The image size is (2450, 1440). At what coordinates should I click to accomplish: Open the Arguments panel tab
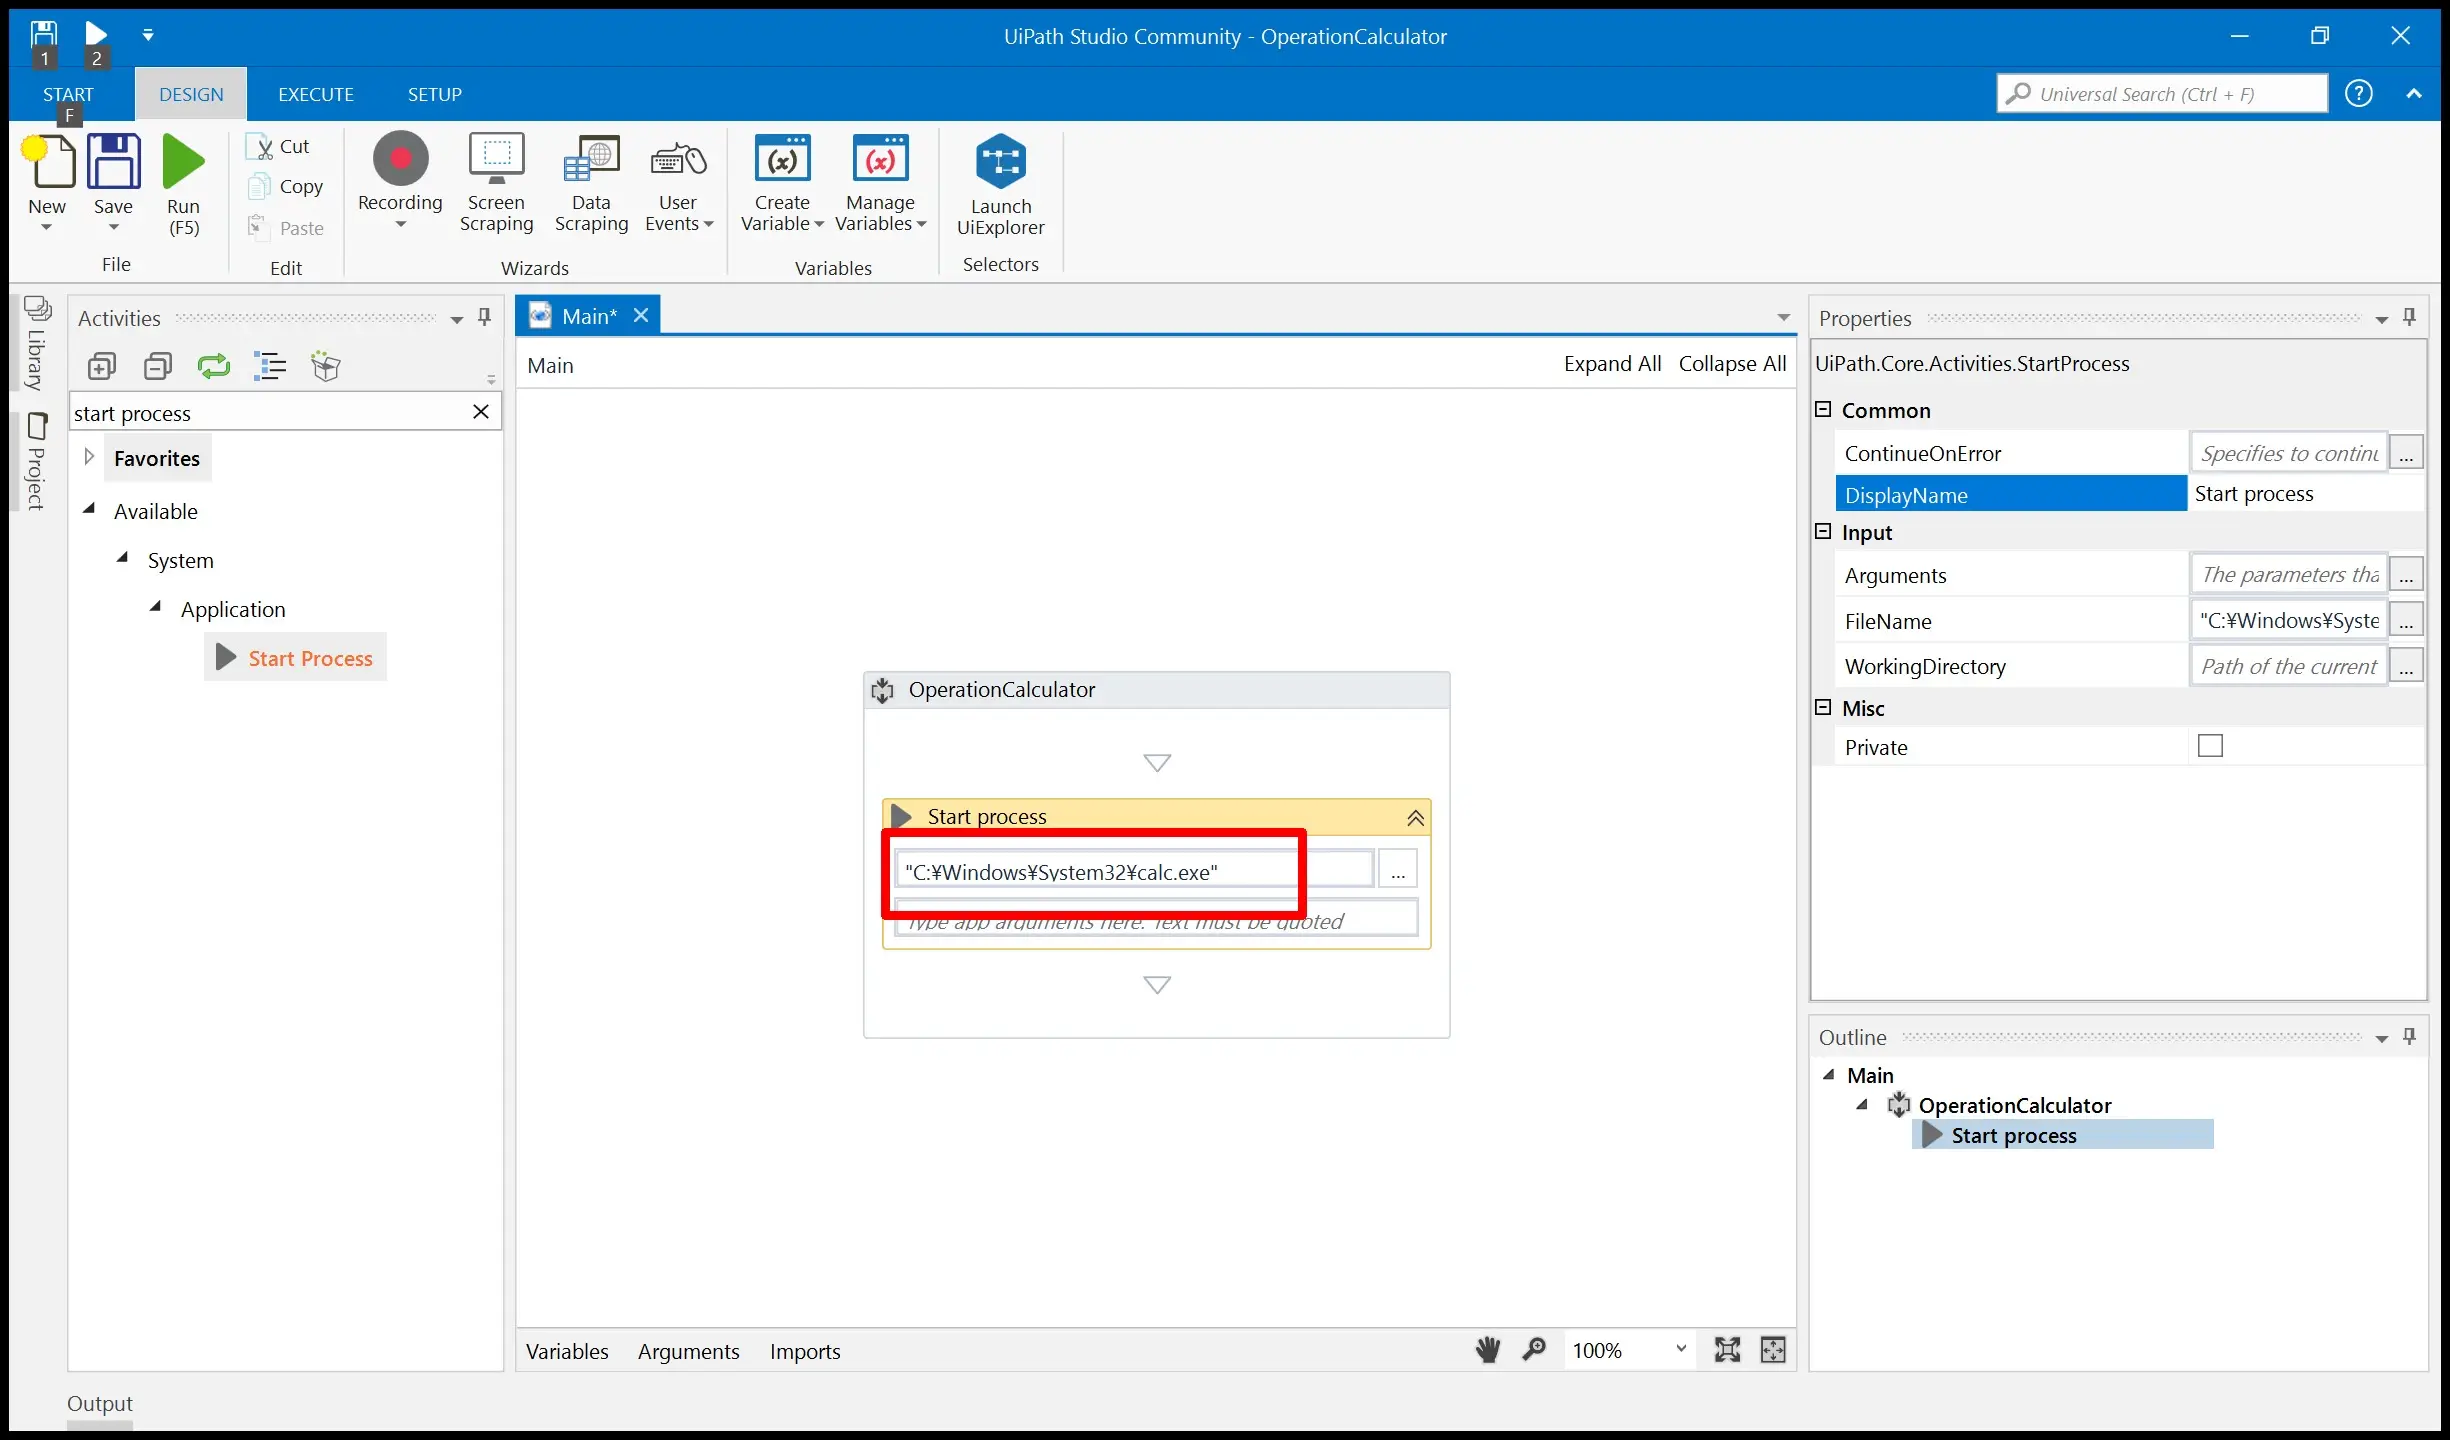click(689, 1351)
